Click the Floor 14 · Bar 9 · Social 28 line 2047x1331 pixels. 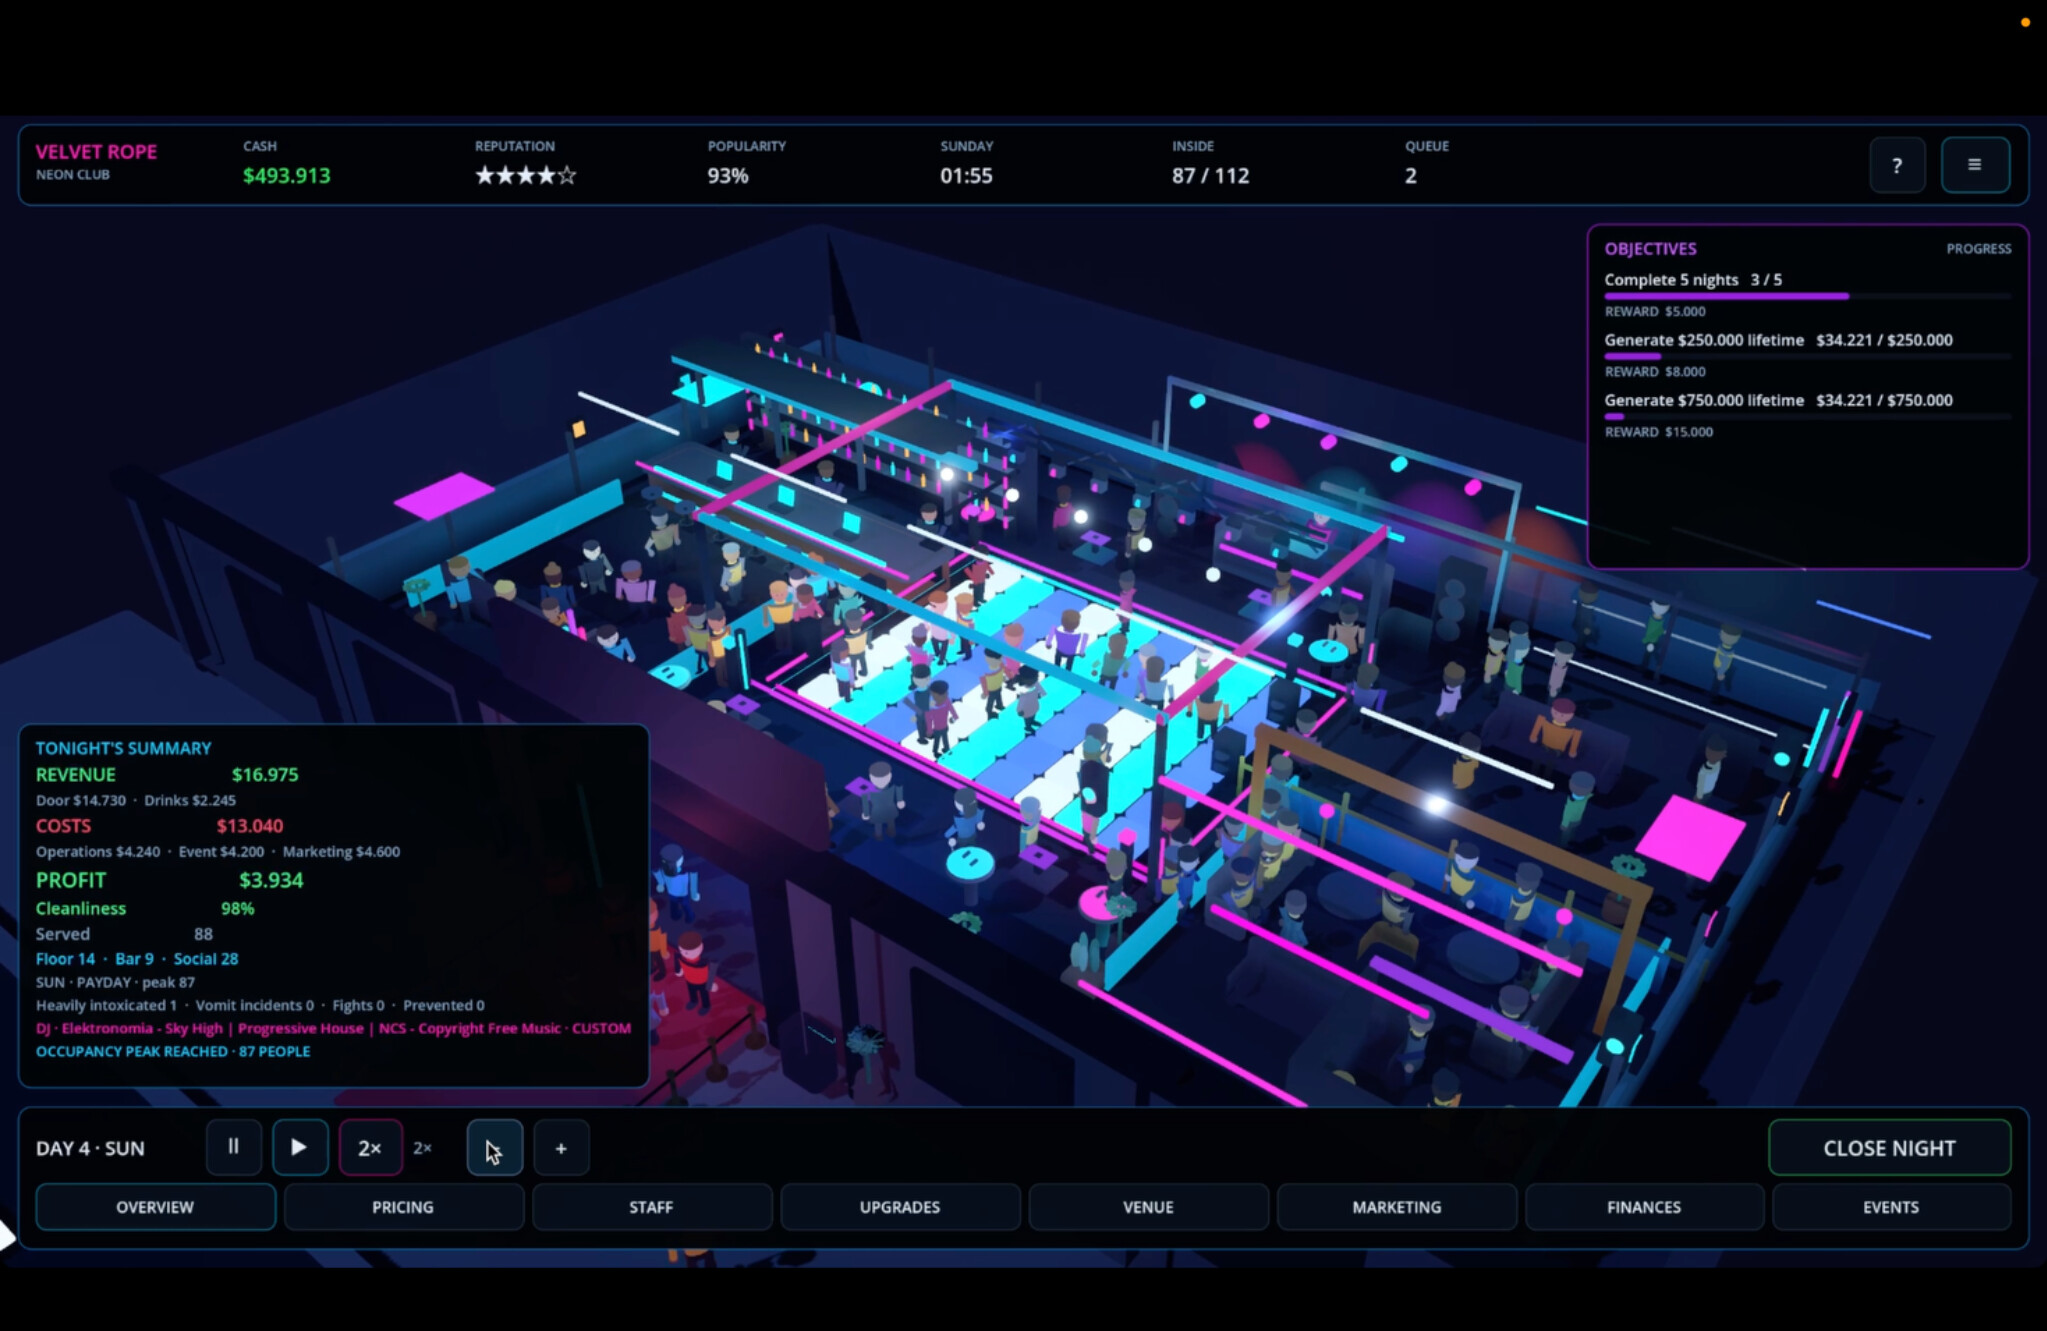137,958
